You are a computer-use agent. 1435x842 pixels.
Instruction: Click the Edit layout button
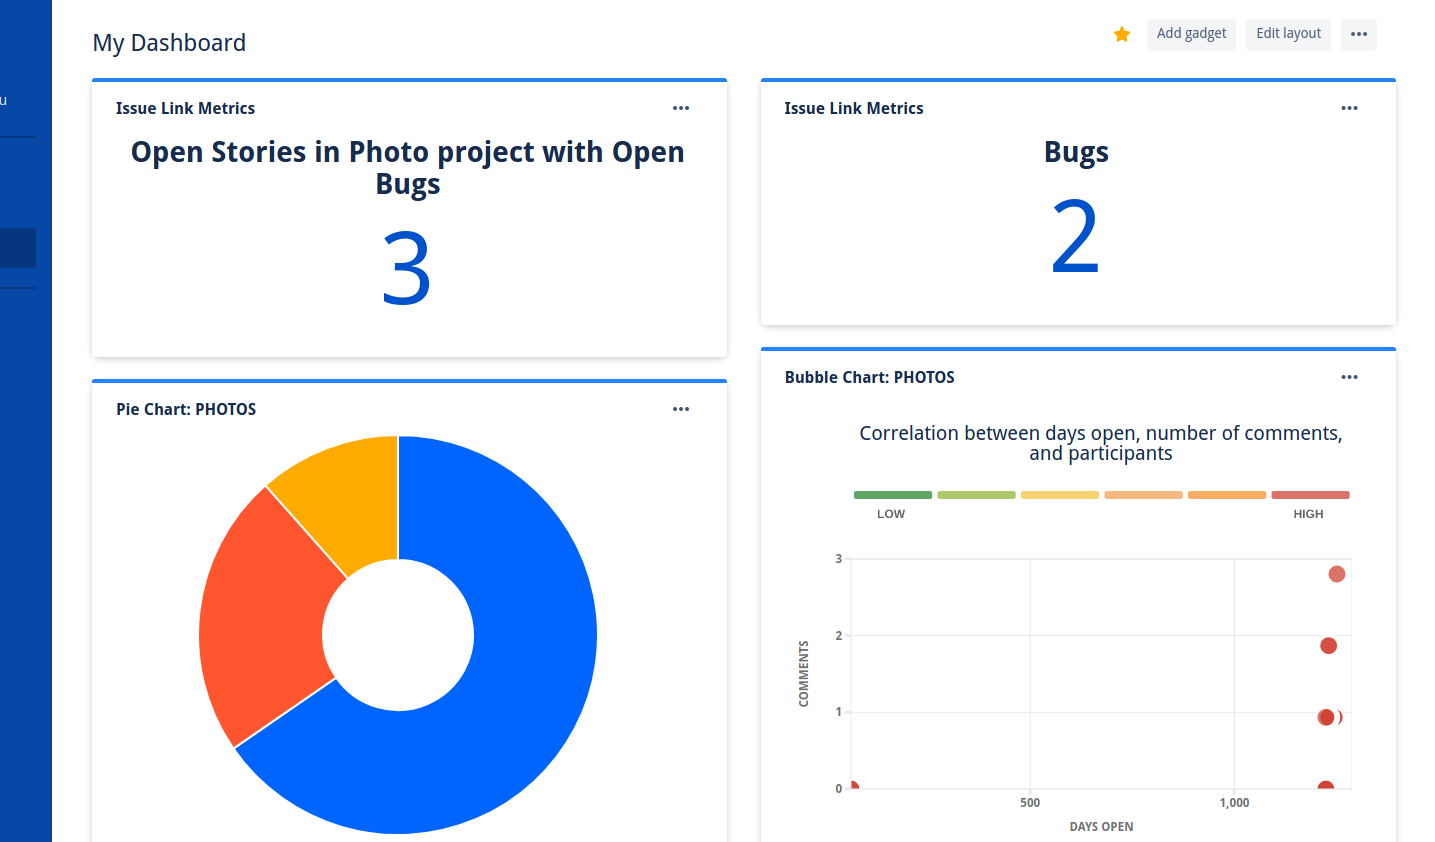pyautogui.click(x=1288, y=33)
